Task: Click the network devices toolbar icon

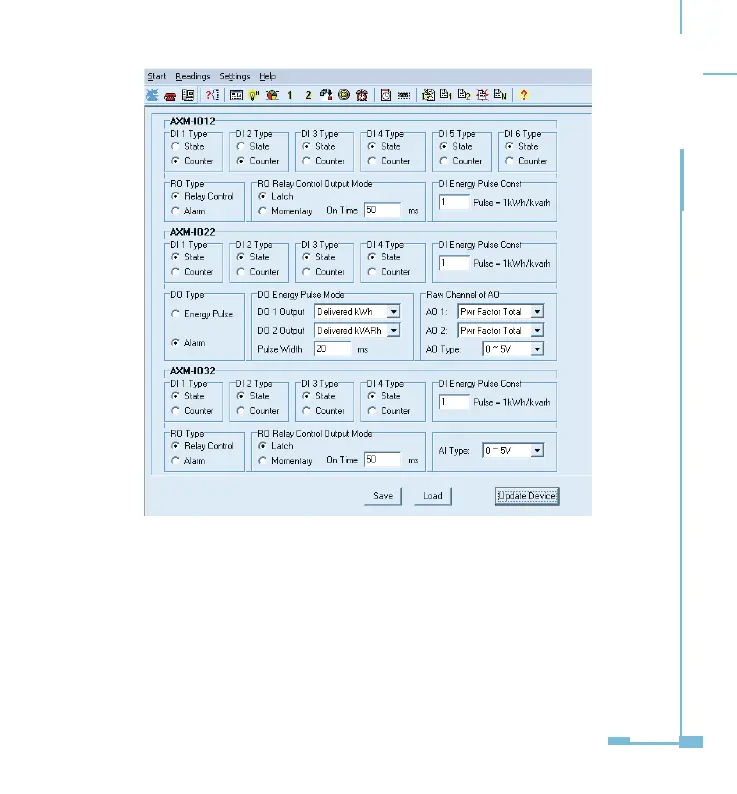Action: pos(326,95)
